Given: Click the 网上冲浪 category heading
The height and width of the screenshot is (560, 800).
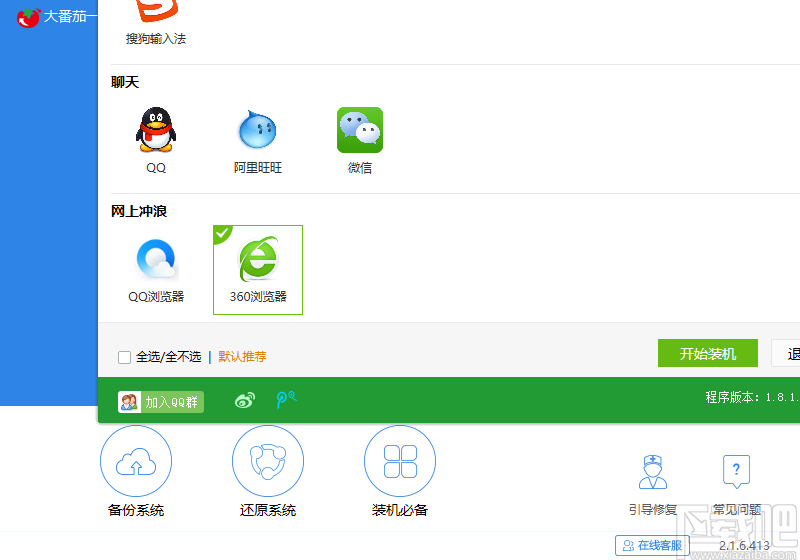Looking at the screenshot, I should [139, 211].
